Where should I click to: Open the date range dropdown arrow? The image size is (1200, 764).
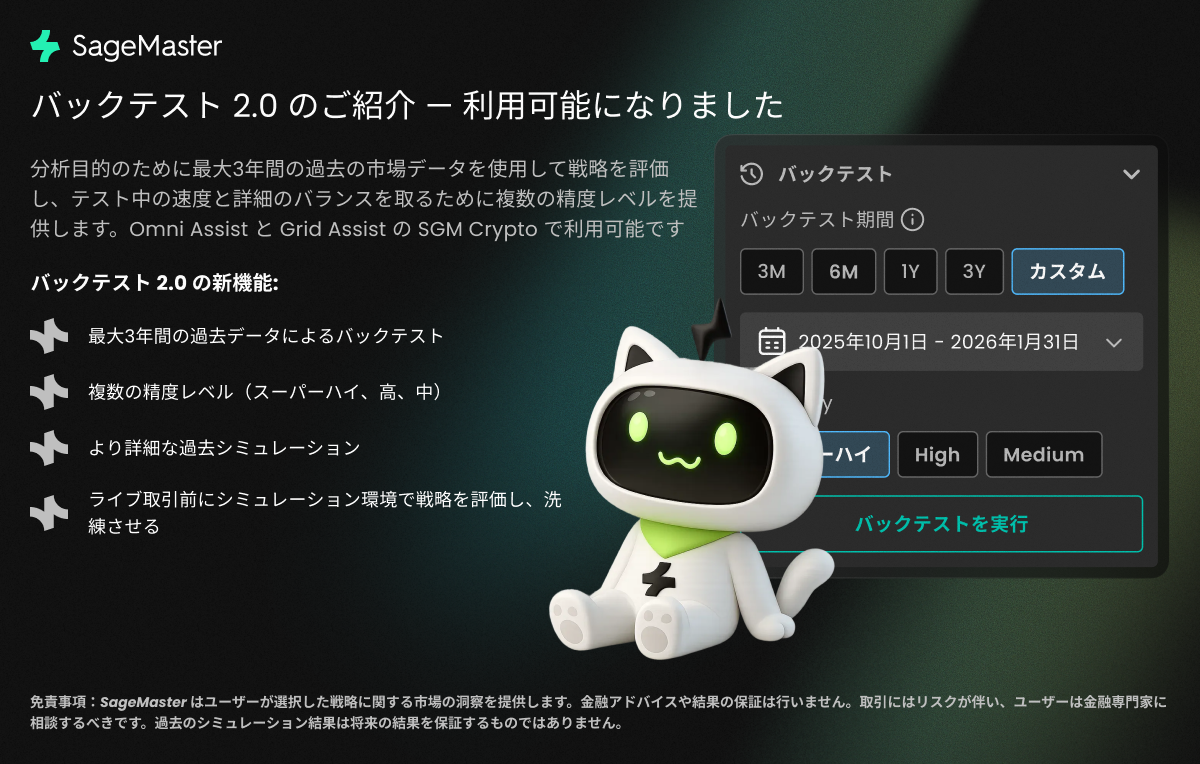click(x=1115, y=342)
